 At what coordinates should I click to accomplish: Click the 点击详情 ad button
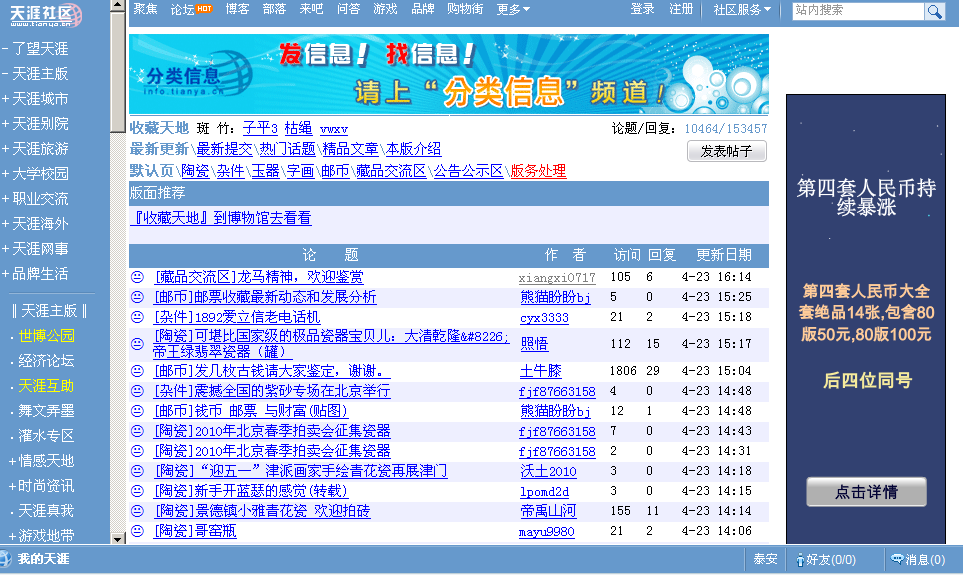point(866,492)
